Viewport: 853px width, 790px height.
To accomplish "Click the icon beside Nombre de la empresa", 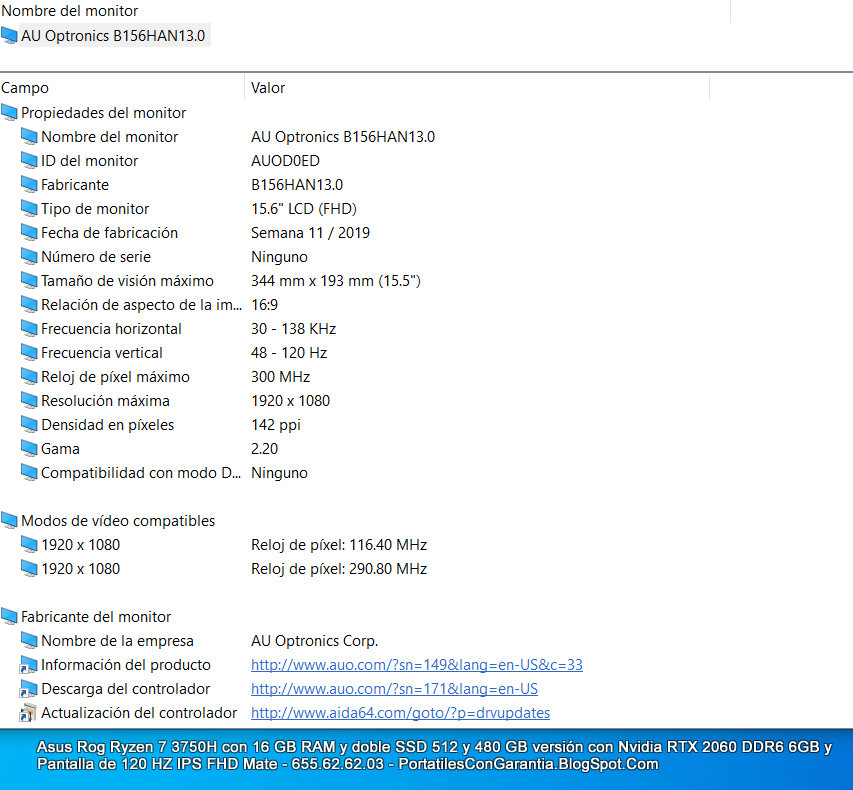I will click(x=29, y=640).
